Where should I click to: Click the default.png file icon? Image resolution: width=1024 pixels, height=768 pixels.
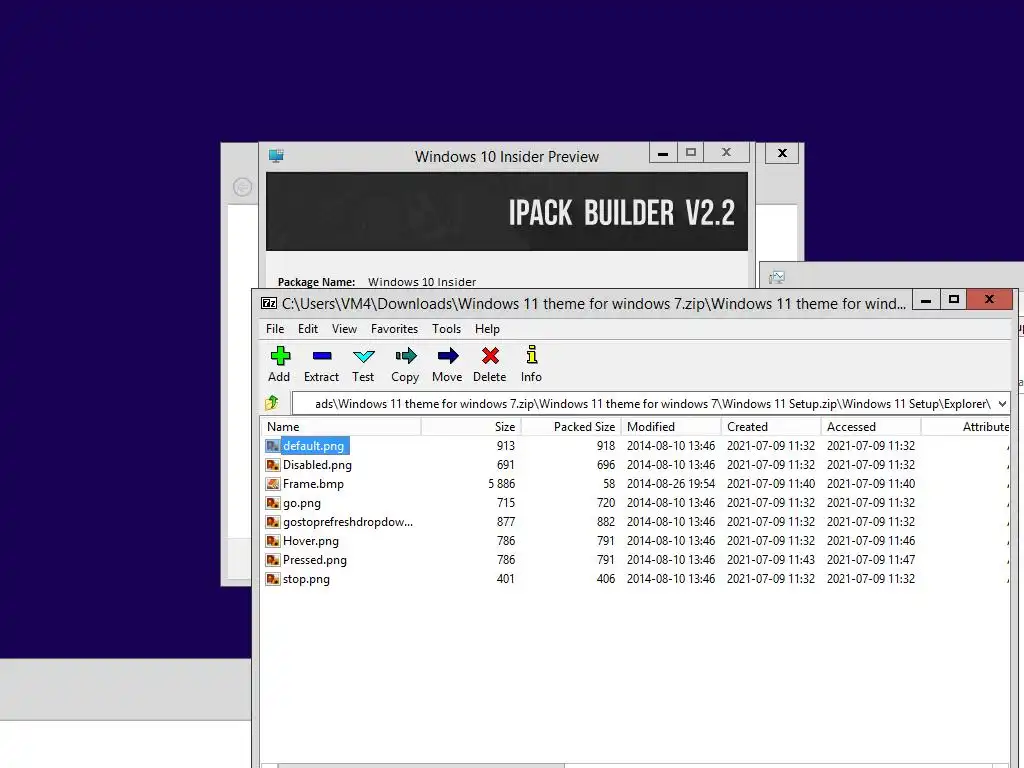click(x=273, y=446)
